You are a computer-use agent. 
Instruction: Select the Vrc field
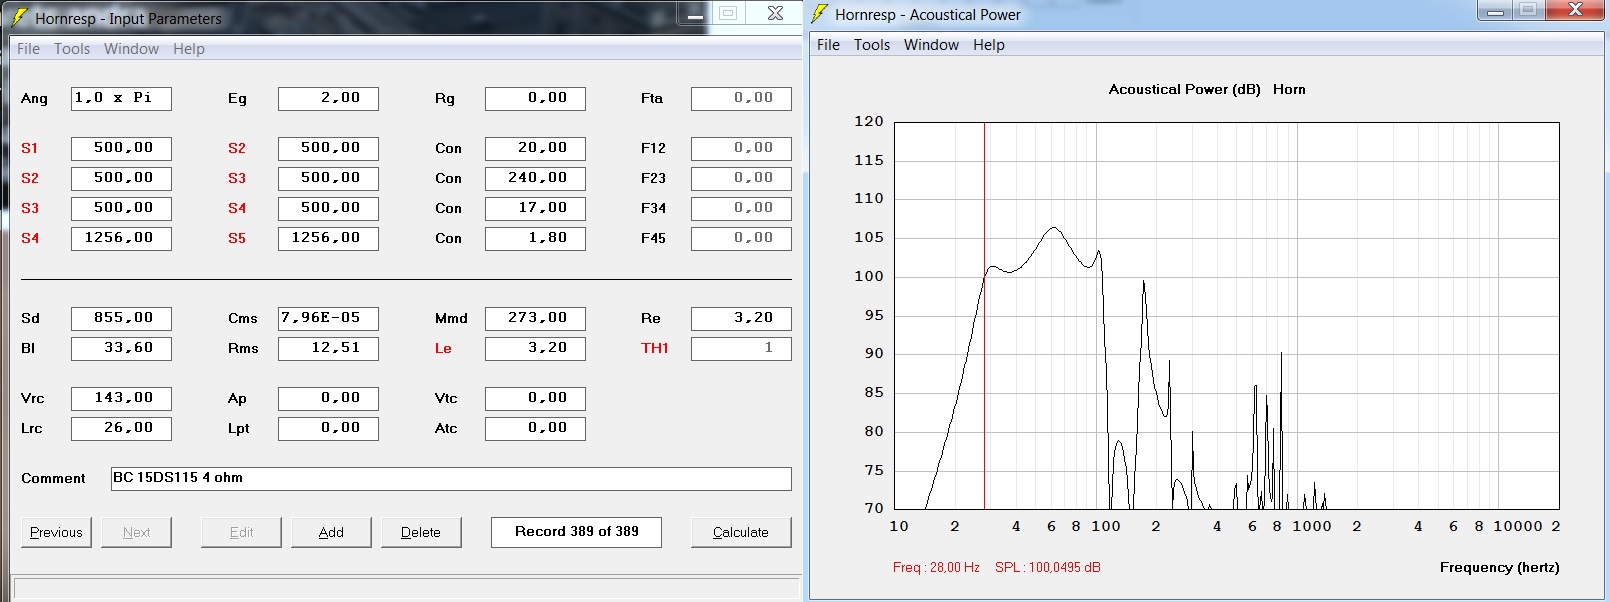121,398
